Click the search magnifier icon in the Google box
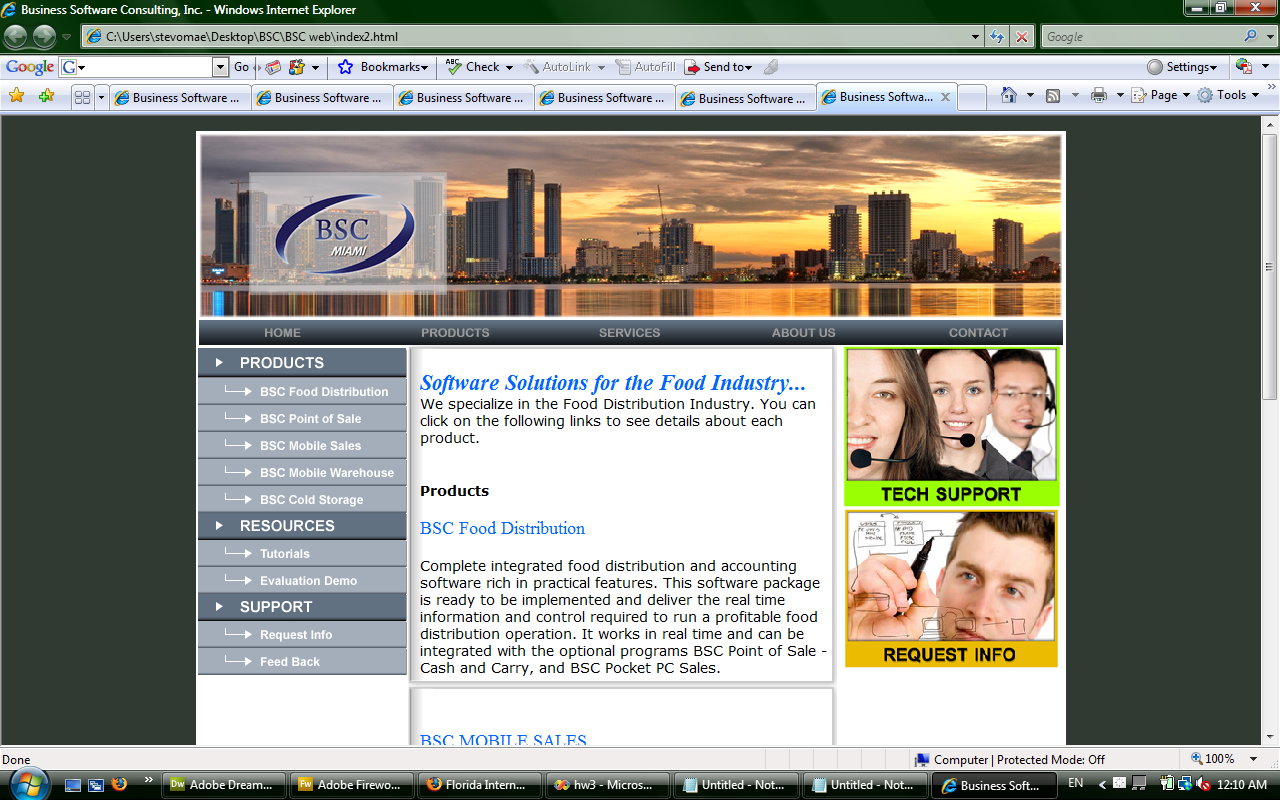Viewport: 1280px width, 800px height. coord(1251,36)
